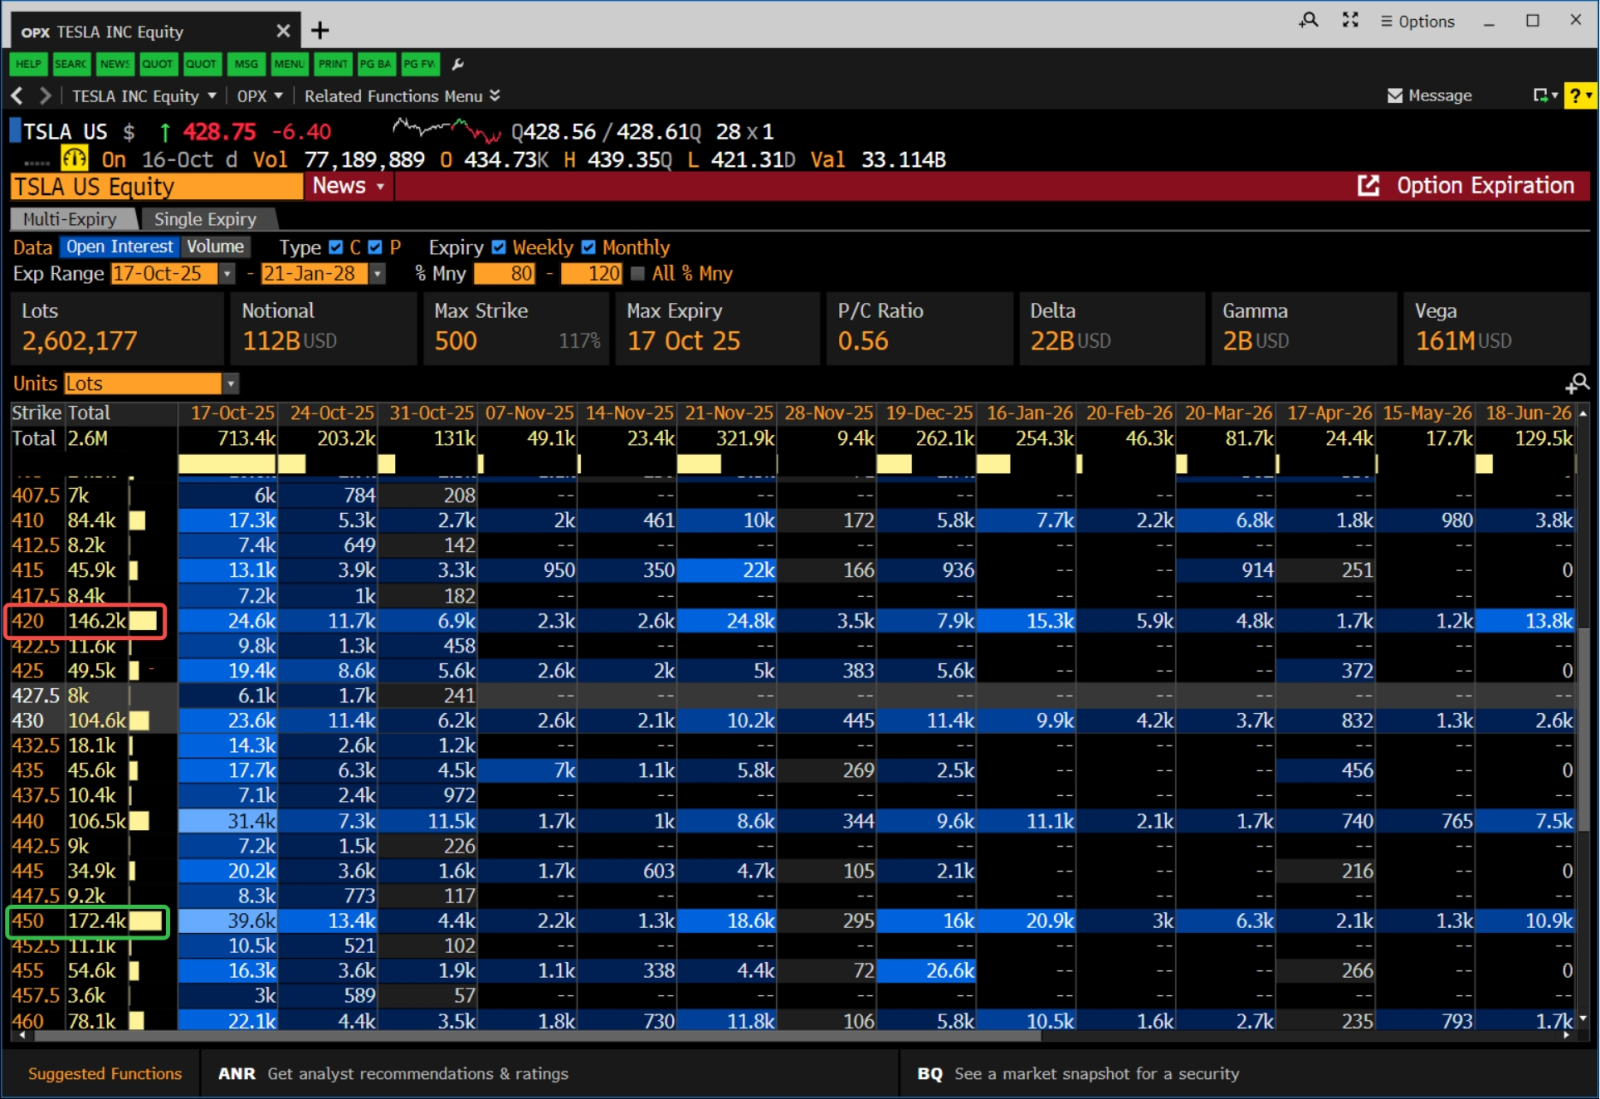Click the yellow question mark help icon
This screenshot has height=1099, width=1600.
1578,96
